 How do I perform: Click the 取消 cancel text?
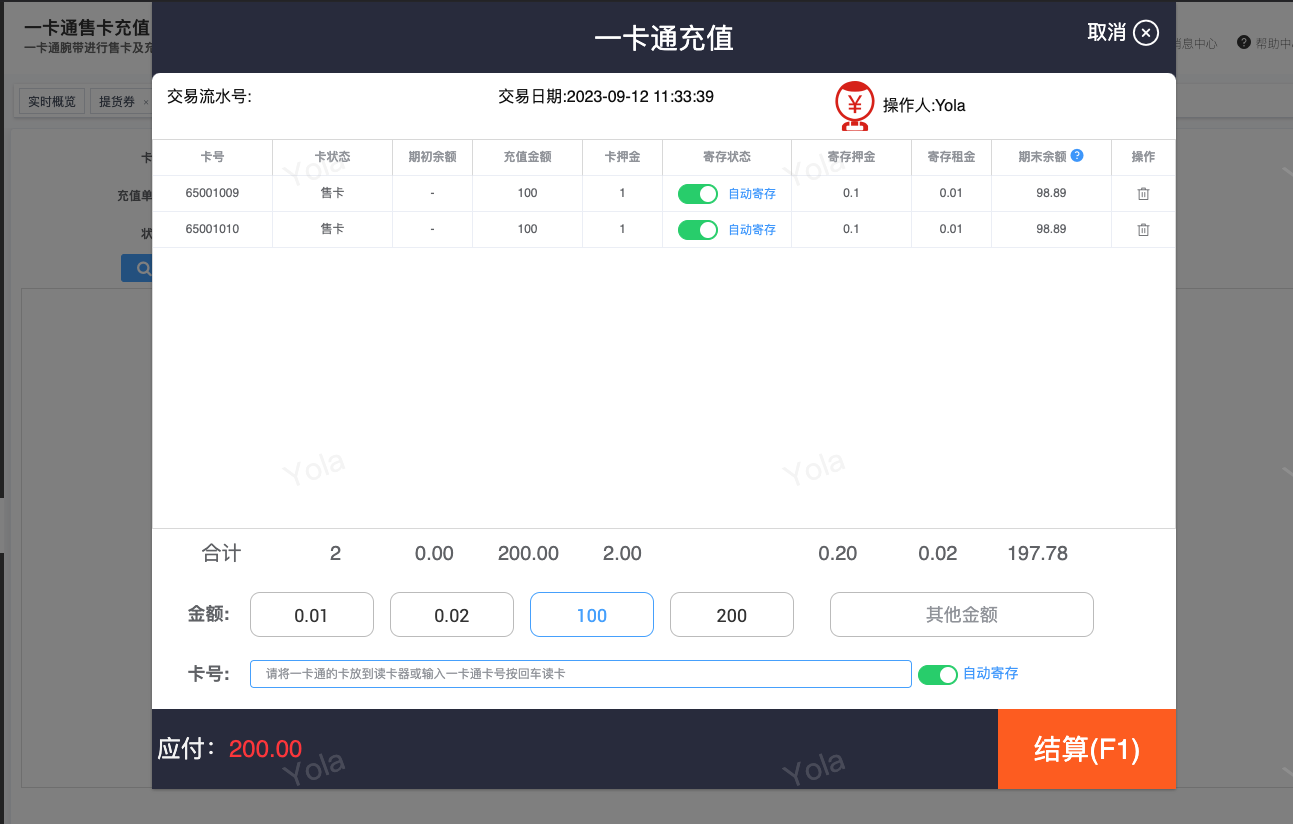(x=1107, y=32)
